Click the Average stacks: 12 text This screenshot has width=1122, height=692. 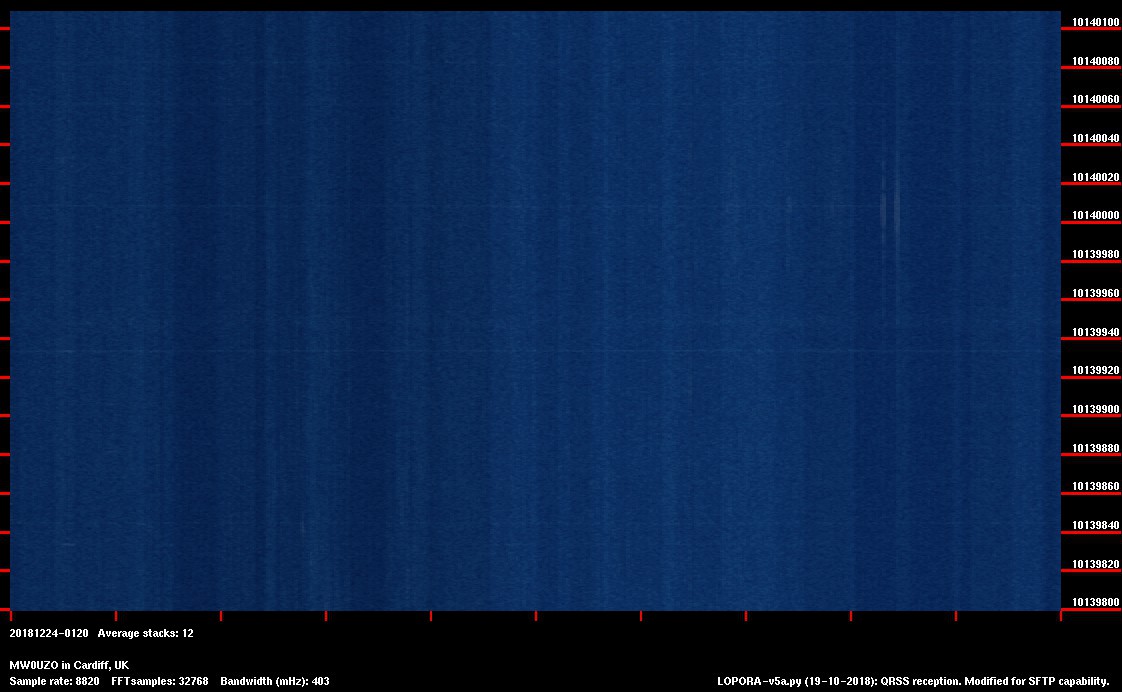(145, 634)
